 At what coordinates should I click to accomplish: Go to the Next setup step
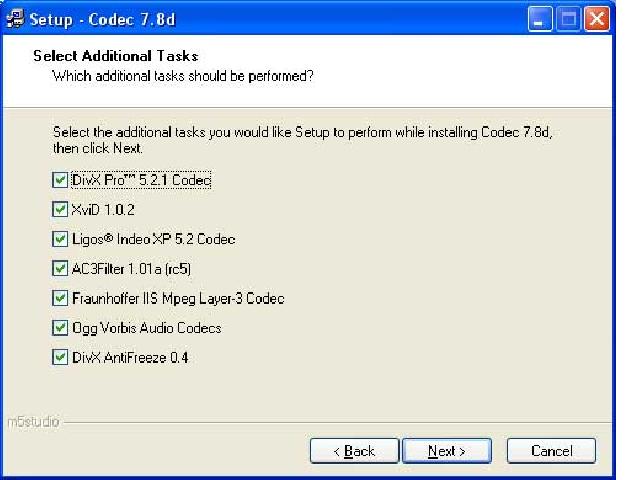tap(447, 451)
